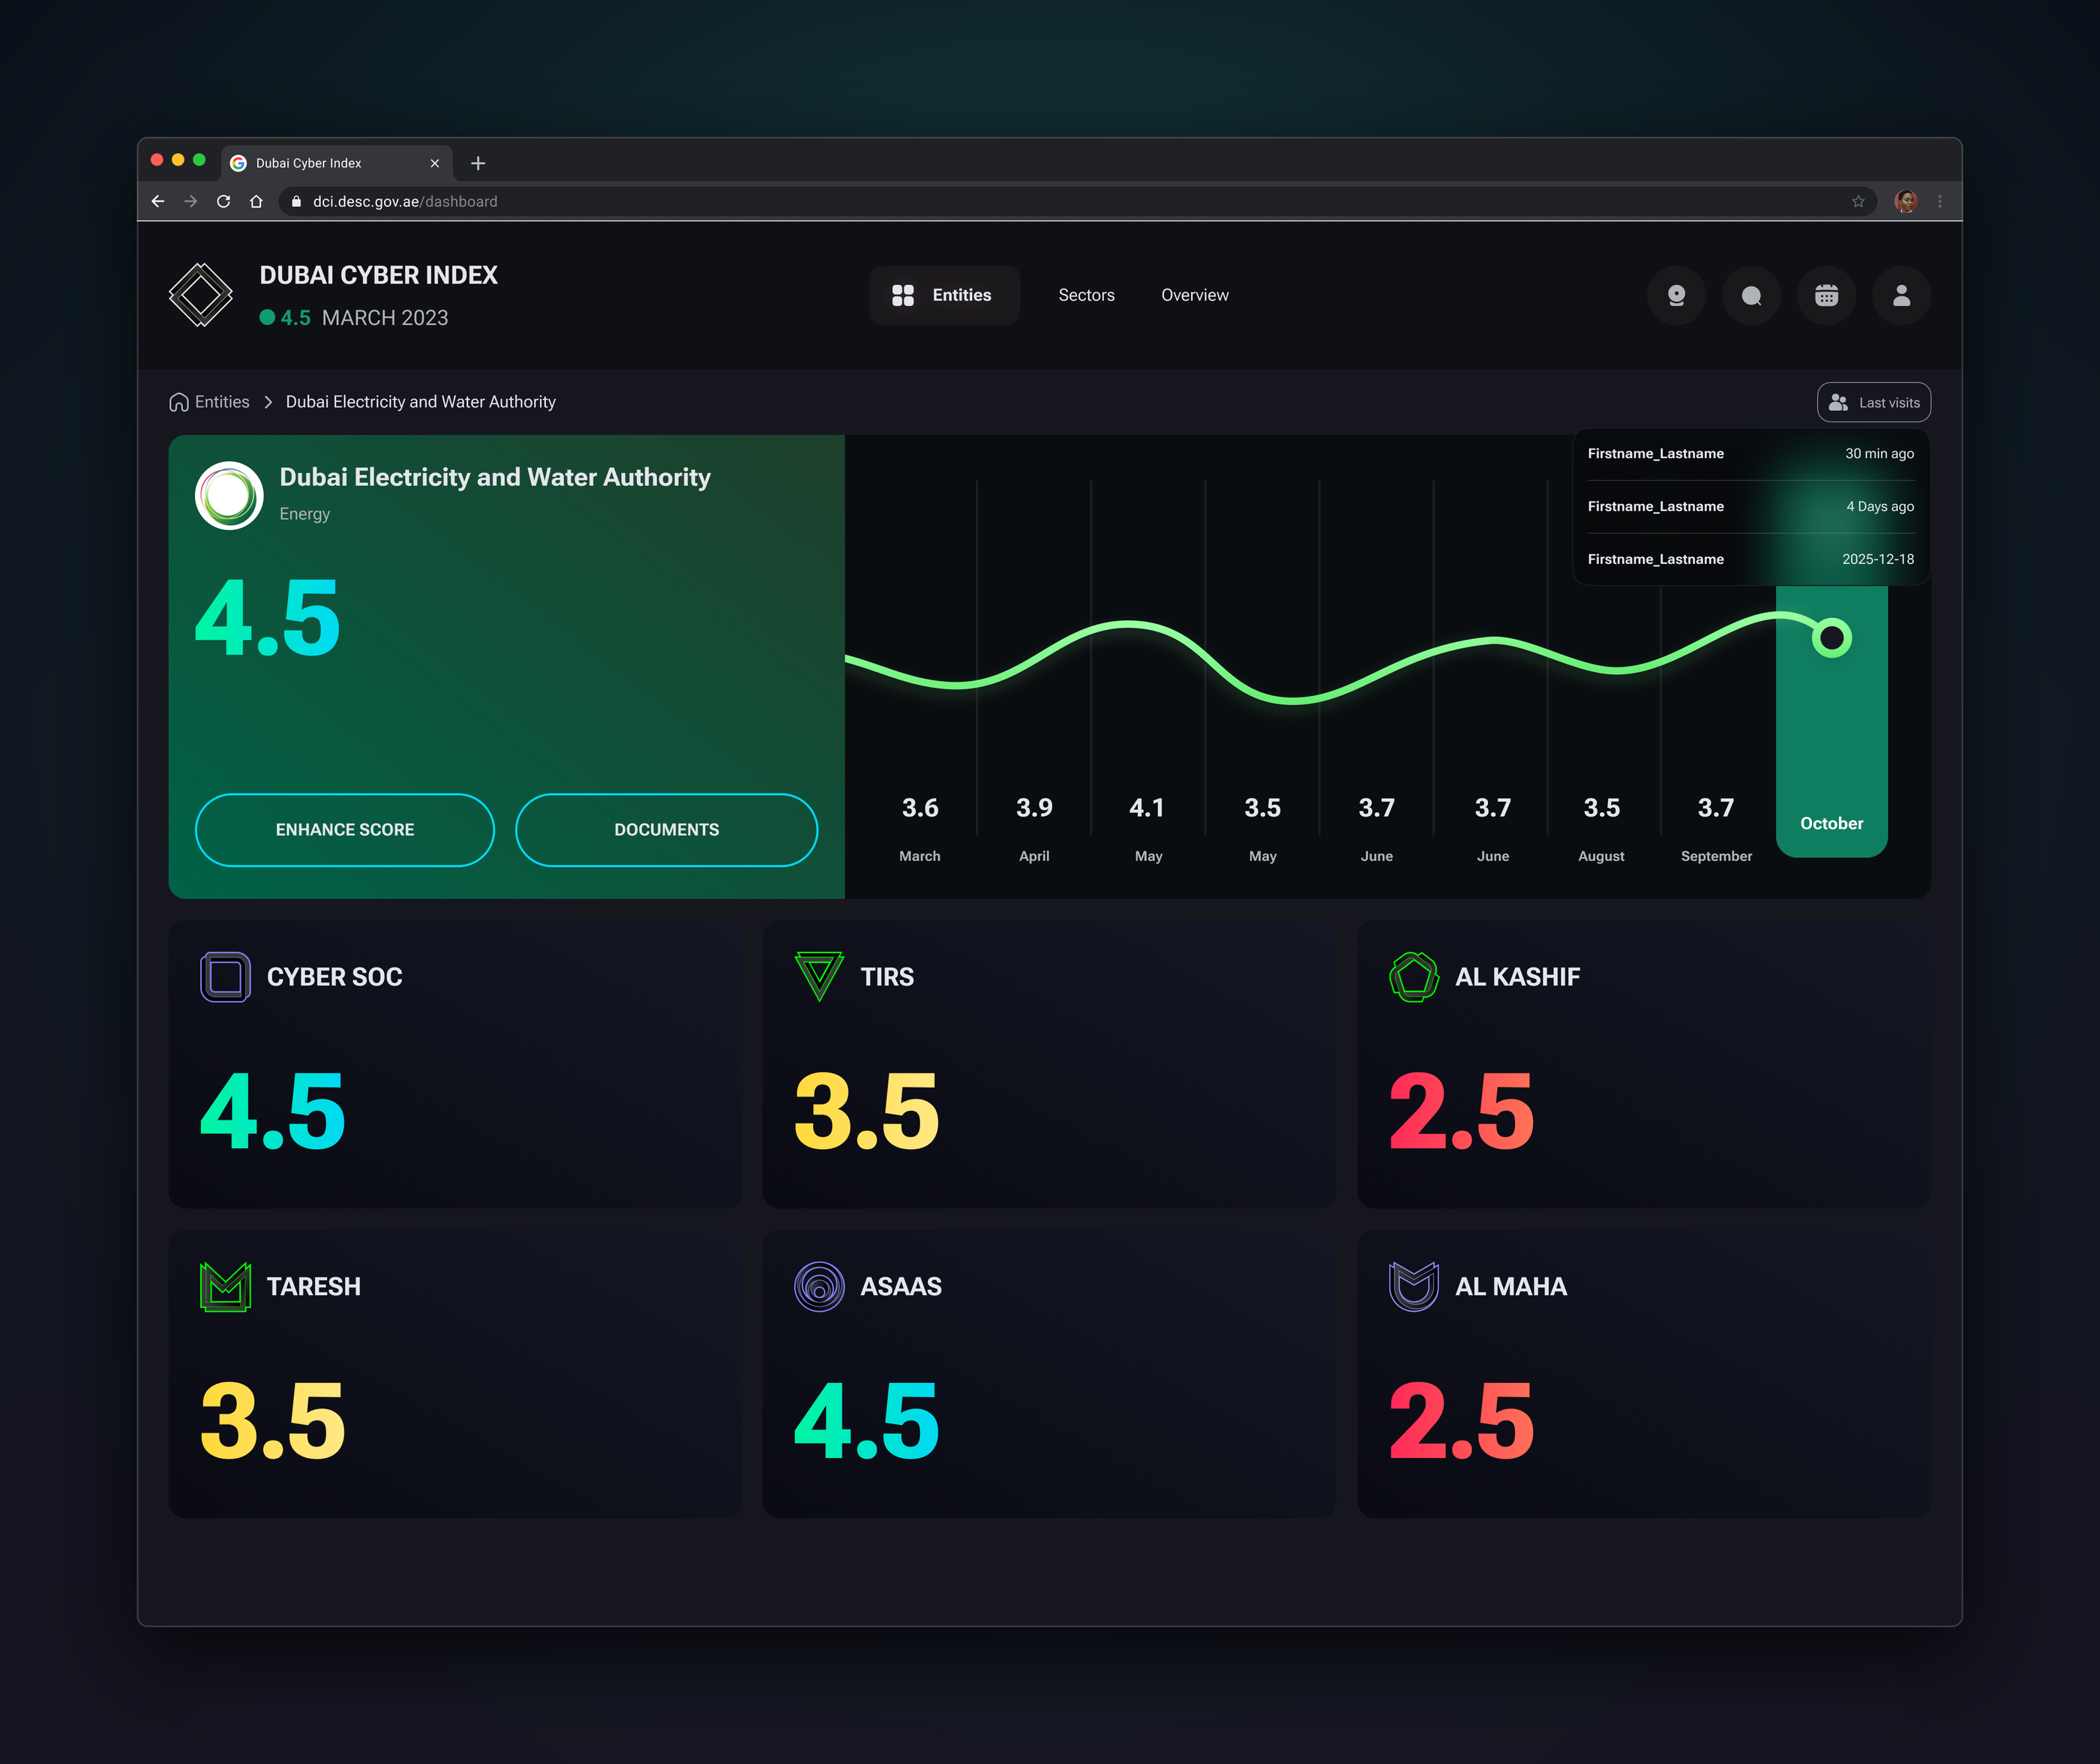This screenshot has width=2100, height=1764.
Task: Select the September 3.7 chart column
Action: coord(1716,828)
